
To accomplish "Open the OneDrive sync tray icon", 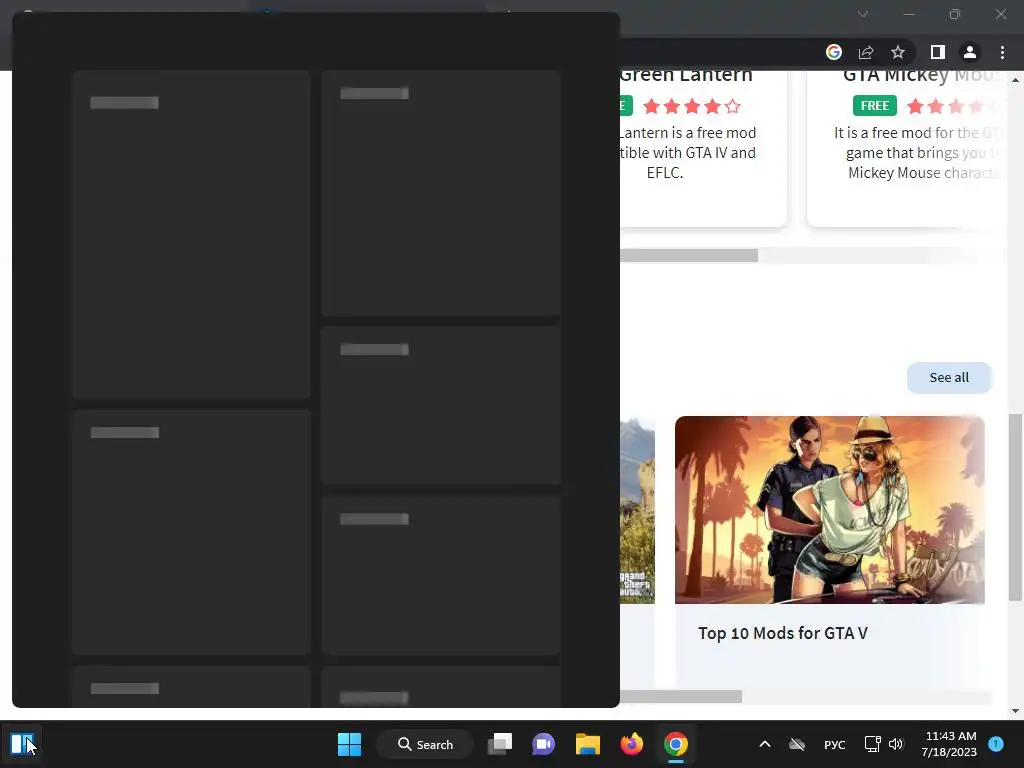I will click(797, 744).
